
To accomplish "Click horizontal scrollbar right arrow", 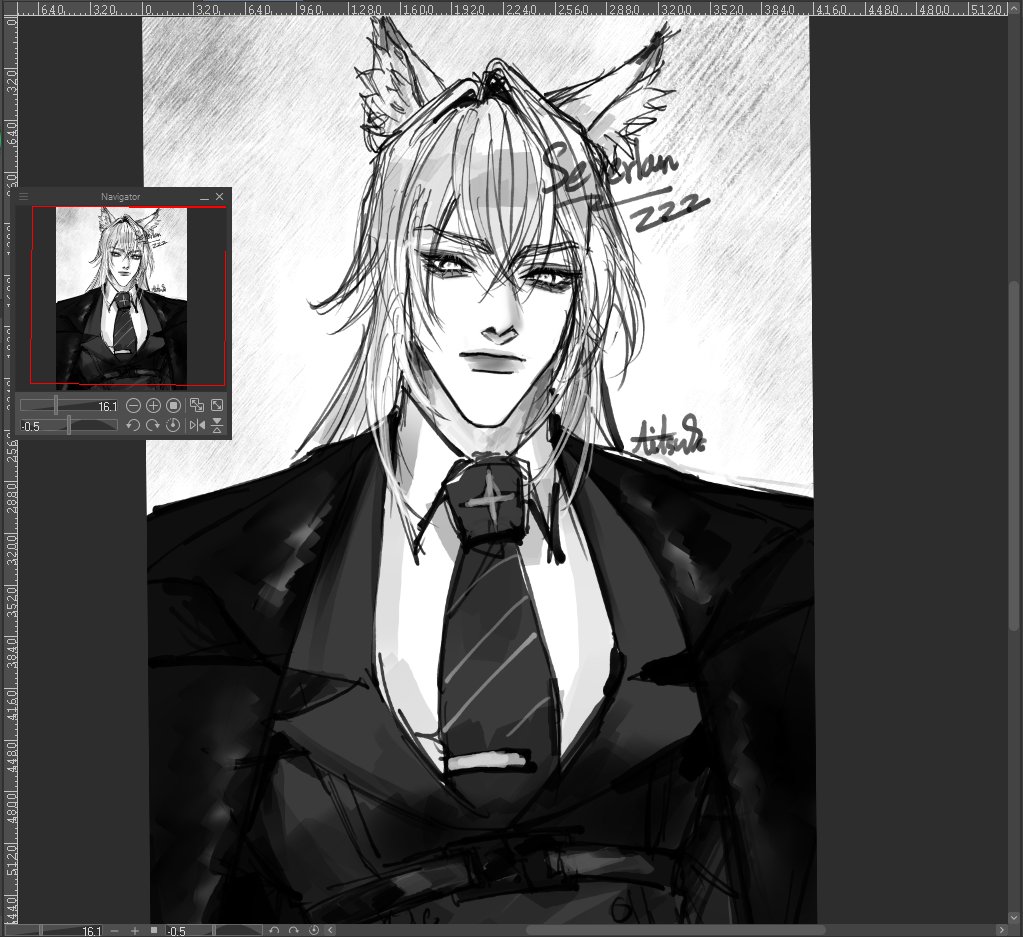I will pos(1001,930).
